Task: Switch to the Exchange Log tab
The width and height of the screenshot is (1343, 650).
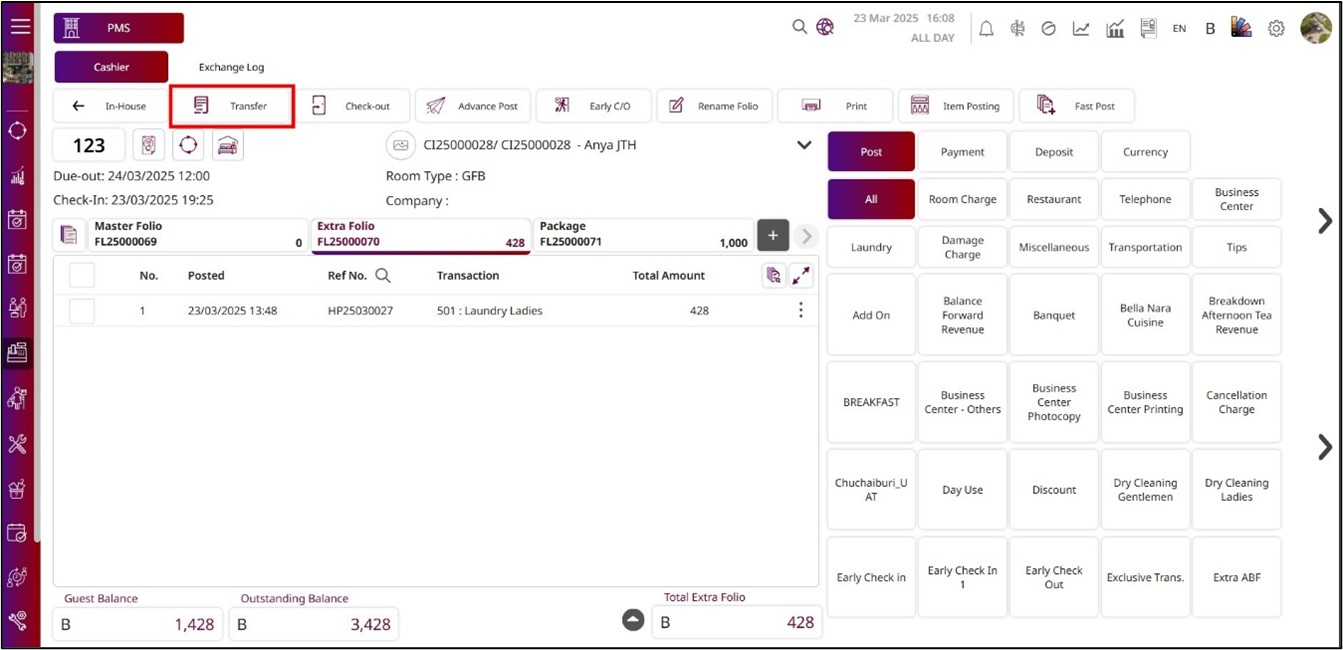Action: point(231,67)
